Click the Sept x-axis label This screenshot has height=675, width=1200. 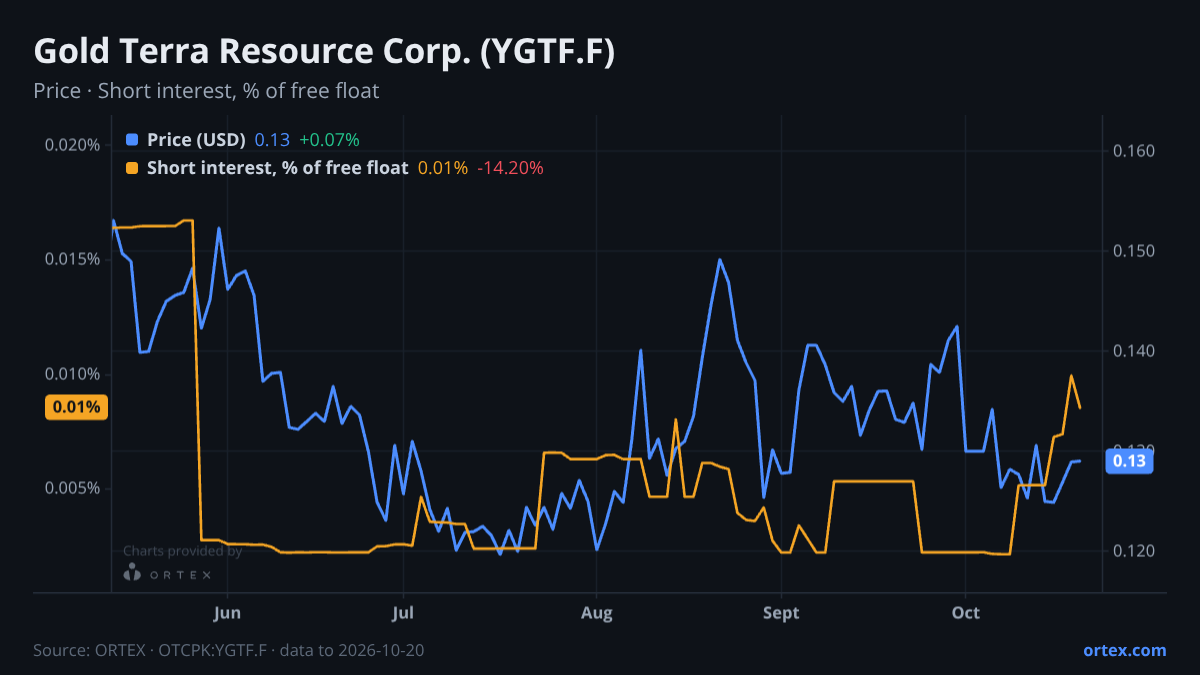[x=781, y=613]
